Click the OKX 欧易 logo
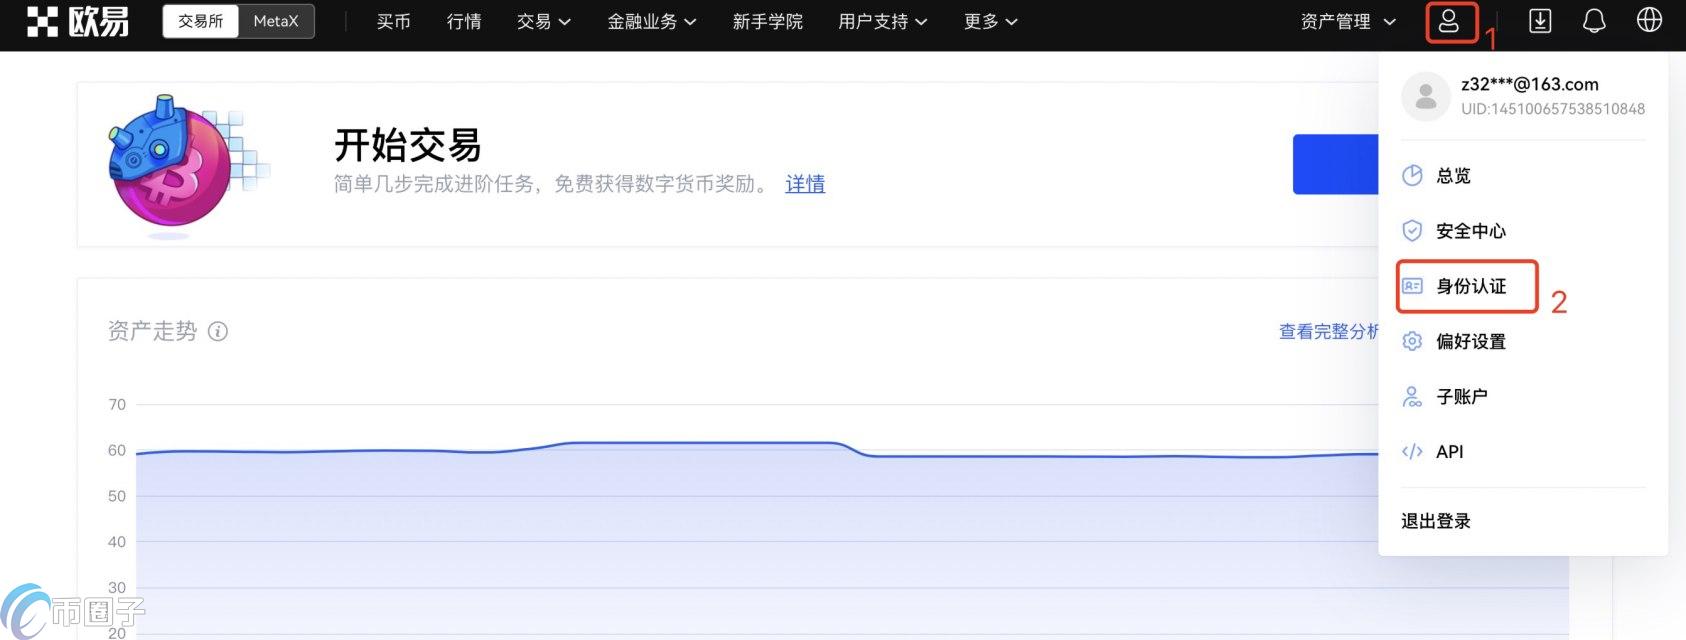1686x640 pixels. [x=78, y=21]
